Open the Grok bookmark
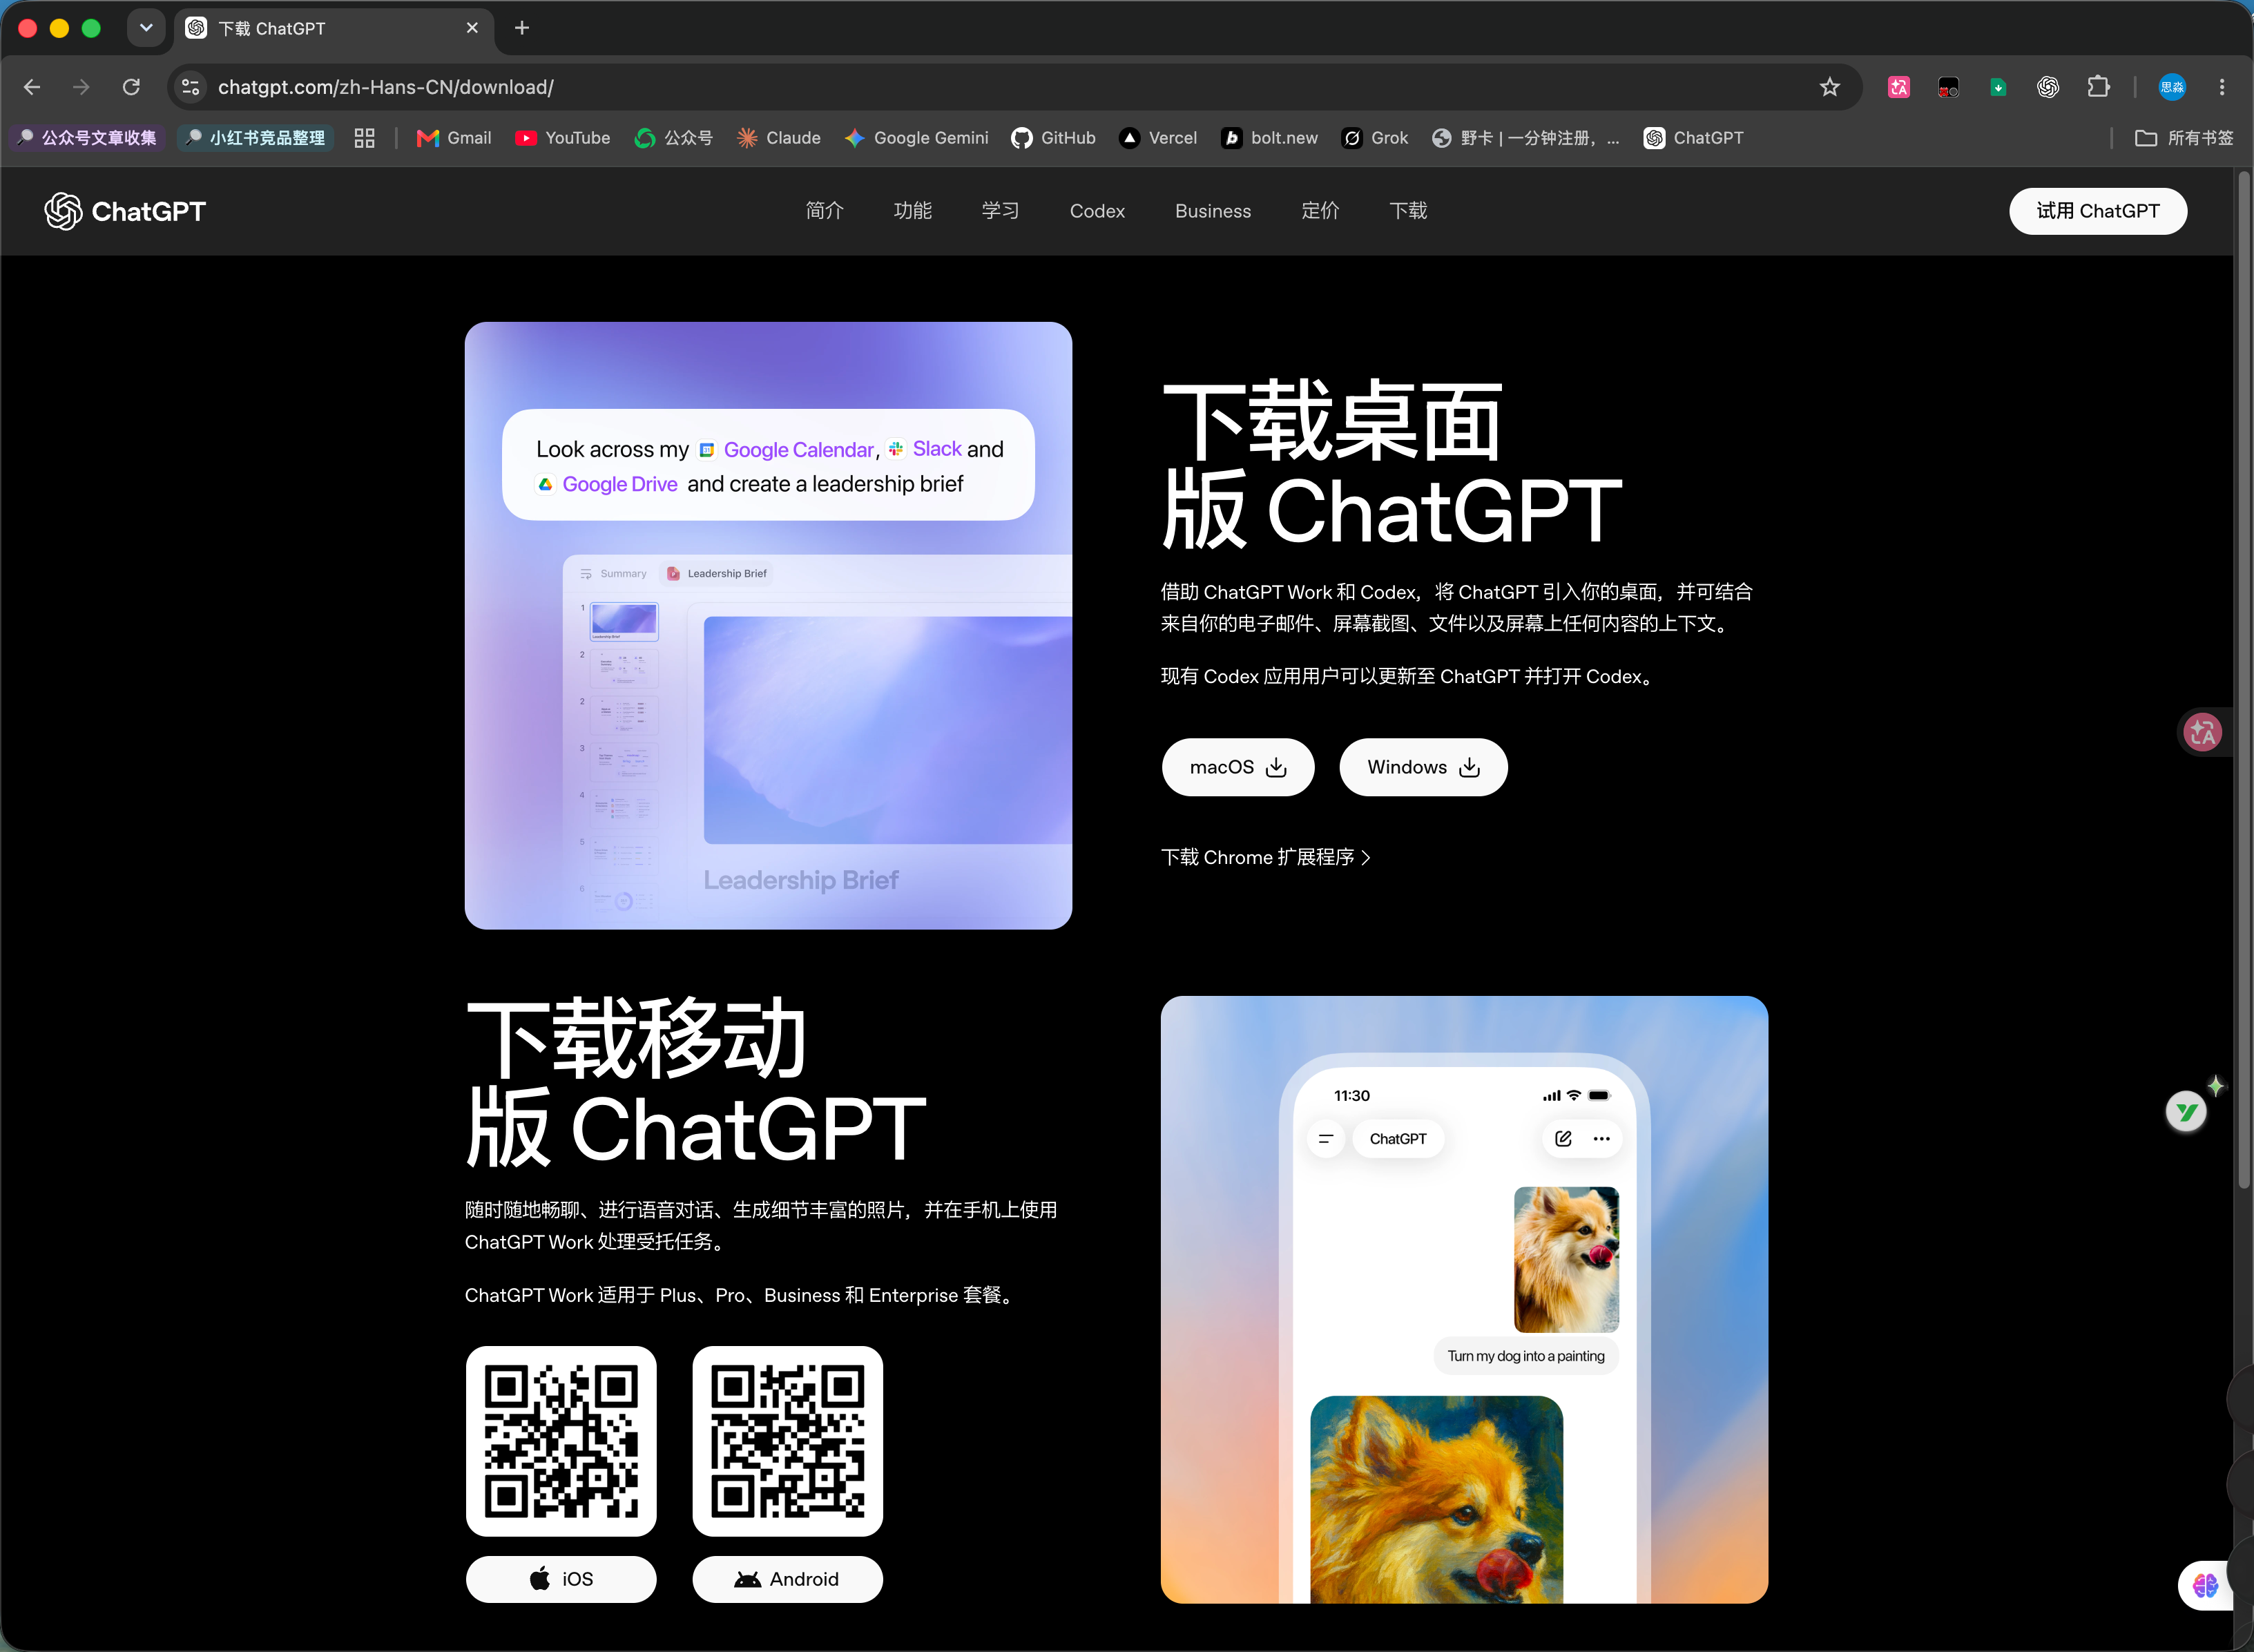This screenshot has width=2254, height=1652. [x=1375, y=138]
